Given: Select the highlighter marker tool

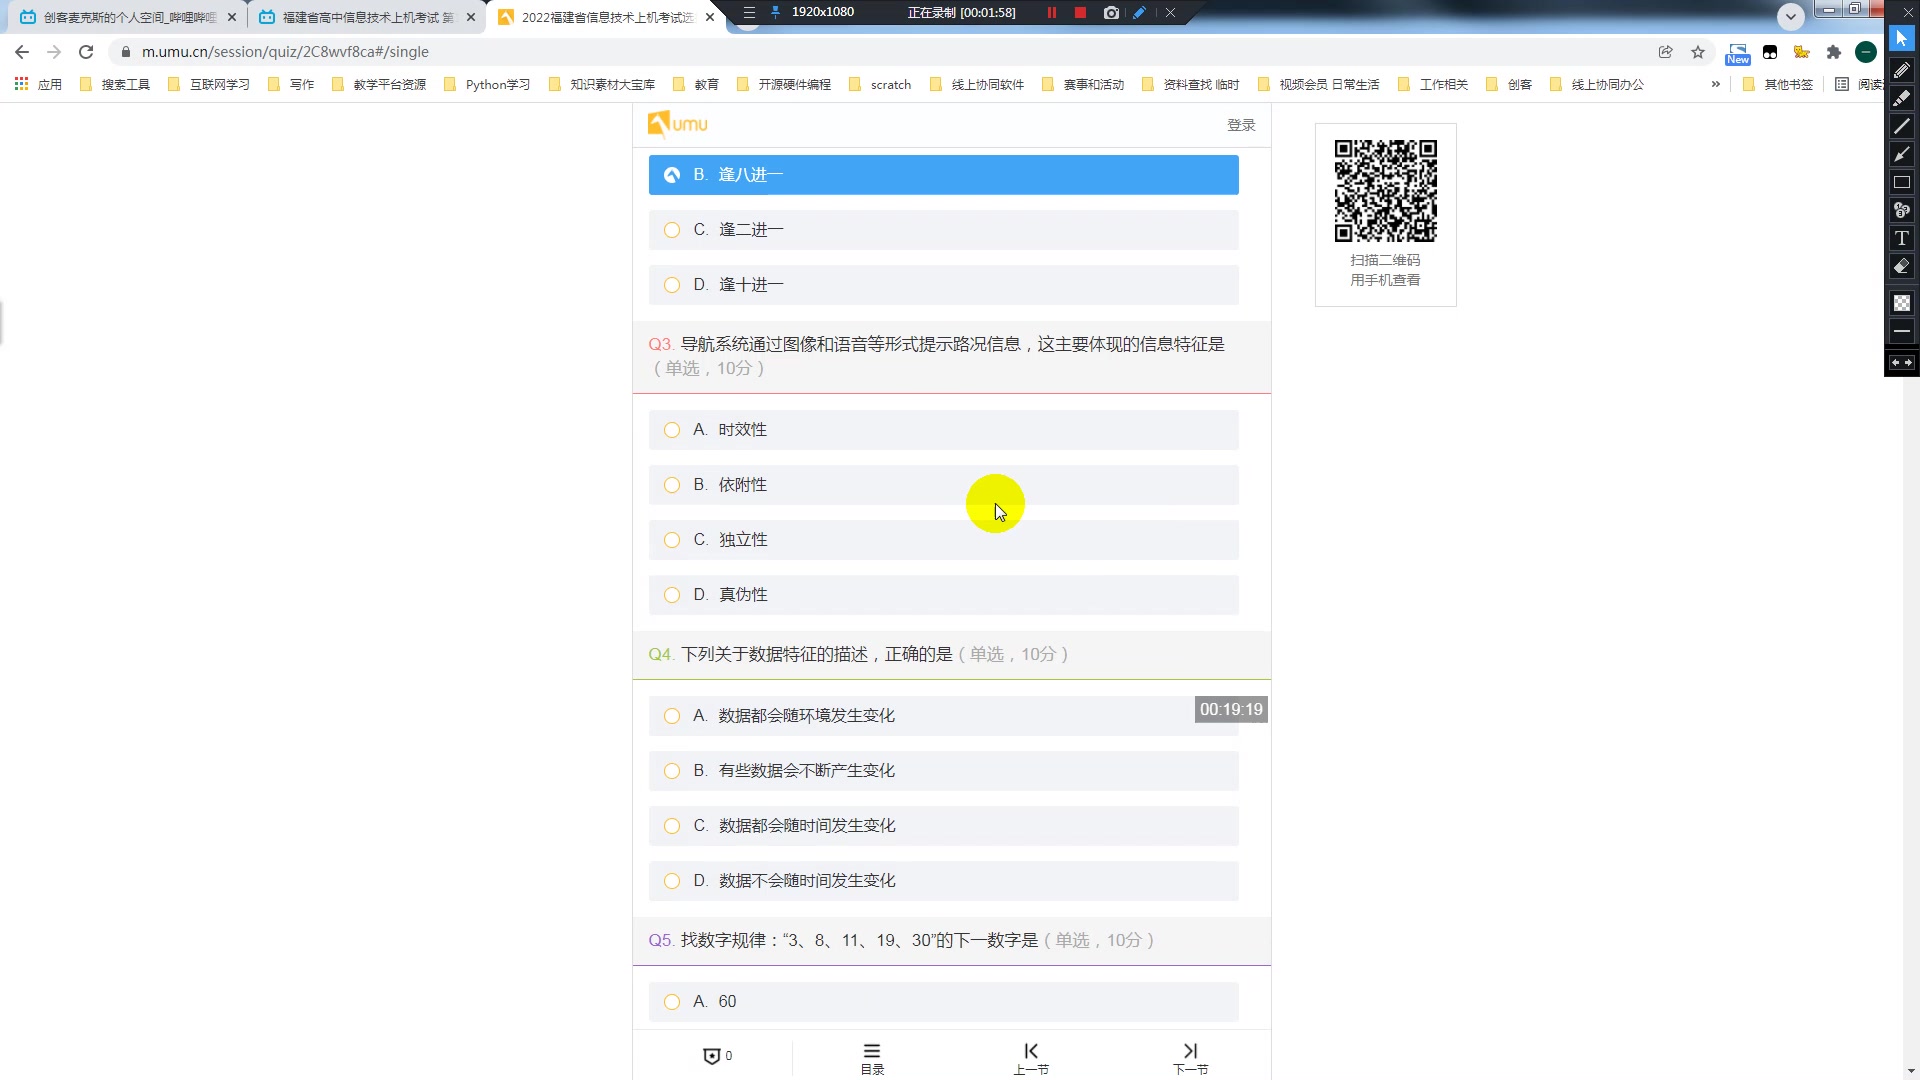Looking at the screenshot, I should coord(1901,98).
